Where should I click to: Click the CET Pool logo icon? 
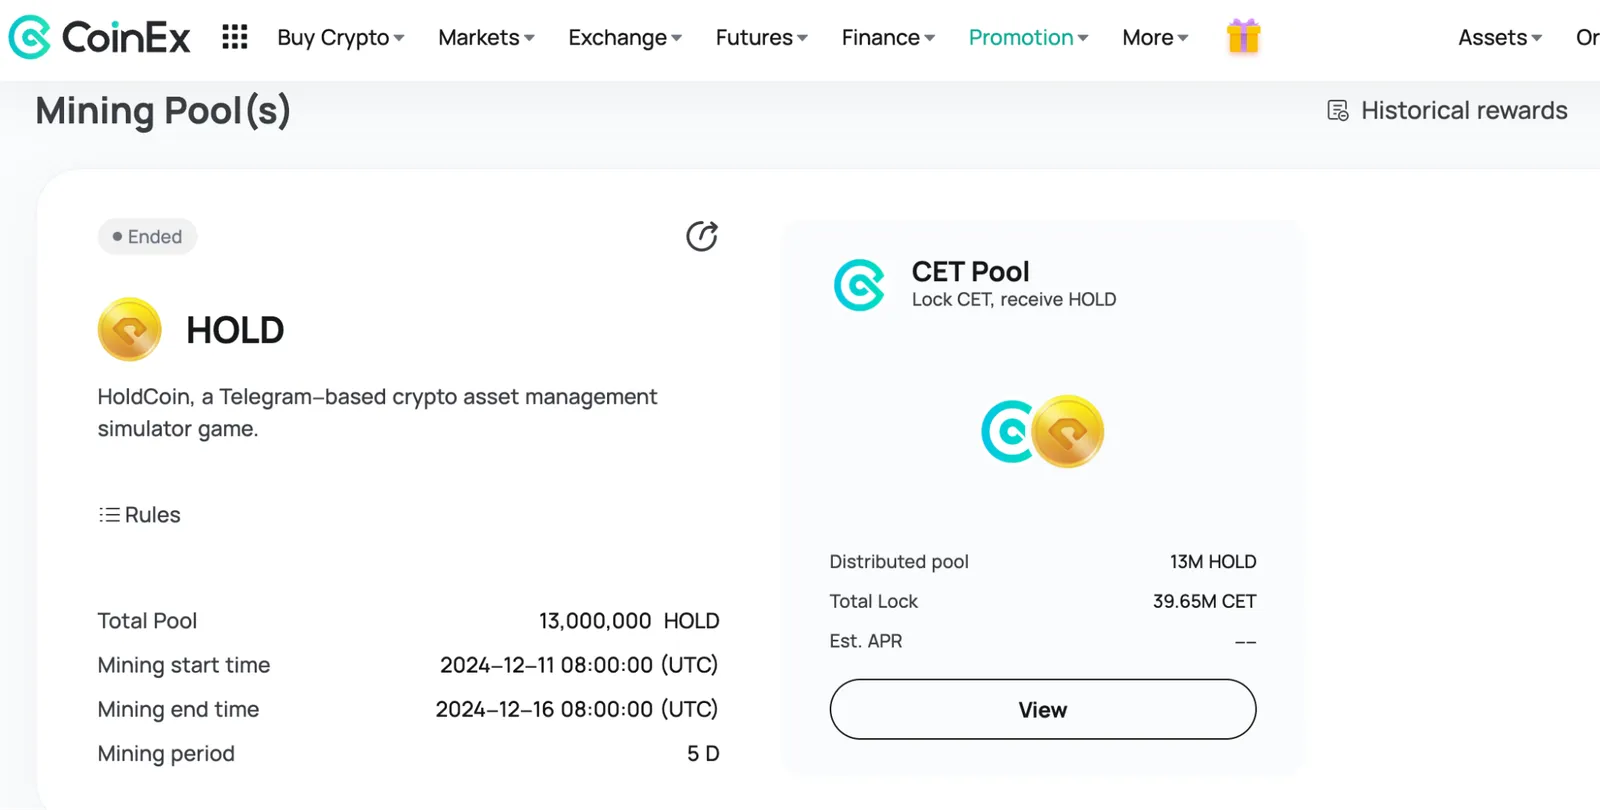coord(860,285)
